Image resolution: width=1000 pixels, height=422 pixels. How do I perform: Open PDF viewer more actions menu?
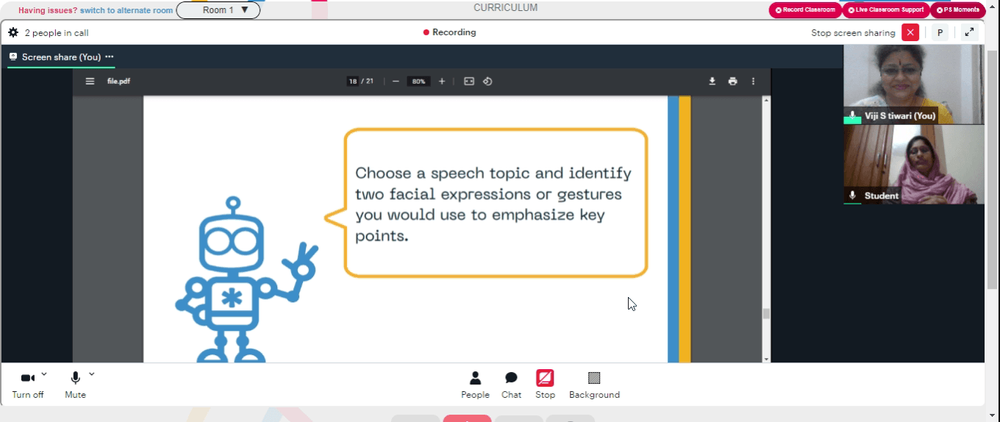coord(753,82)
